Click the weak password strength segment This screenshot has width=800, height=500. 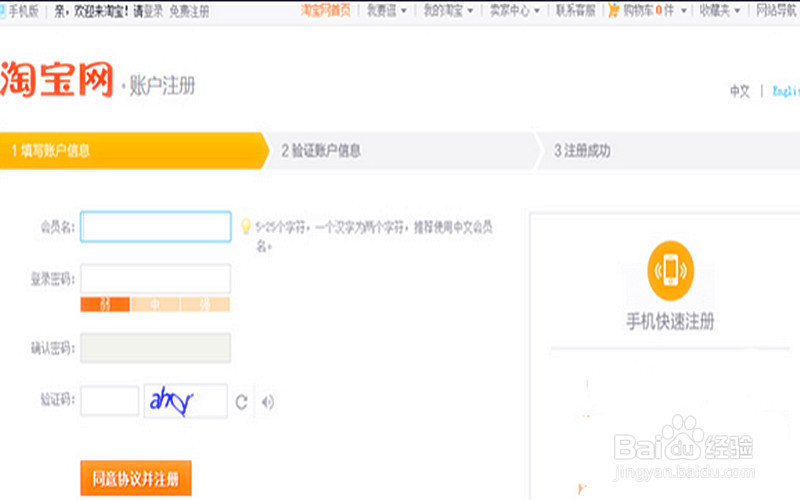tap(105, 305)
